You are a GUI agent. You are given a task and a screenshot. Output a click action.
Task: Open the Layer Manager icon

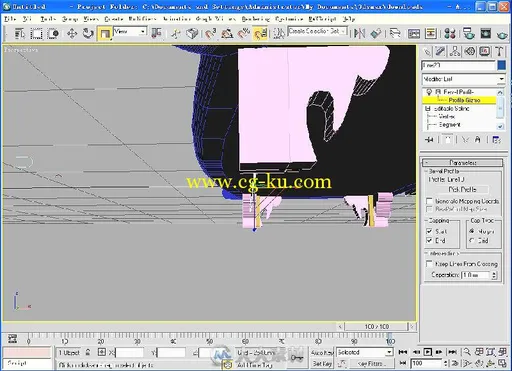(395, 34)
